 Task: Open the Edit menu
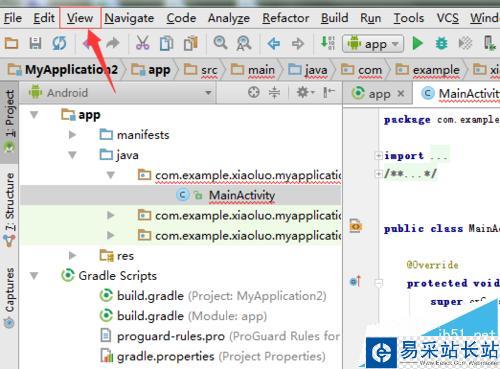tap(44, 18)
